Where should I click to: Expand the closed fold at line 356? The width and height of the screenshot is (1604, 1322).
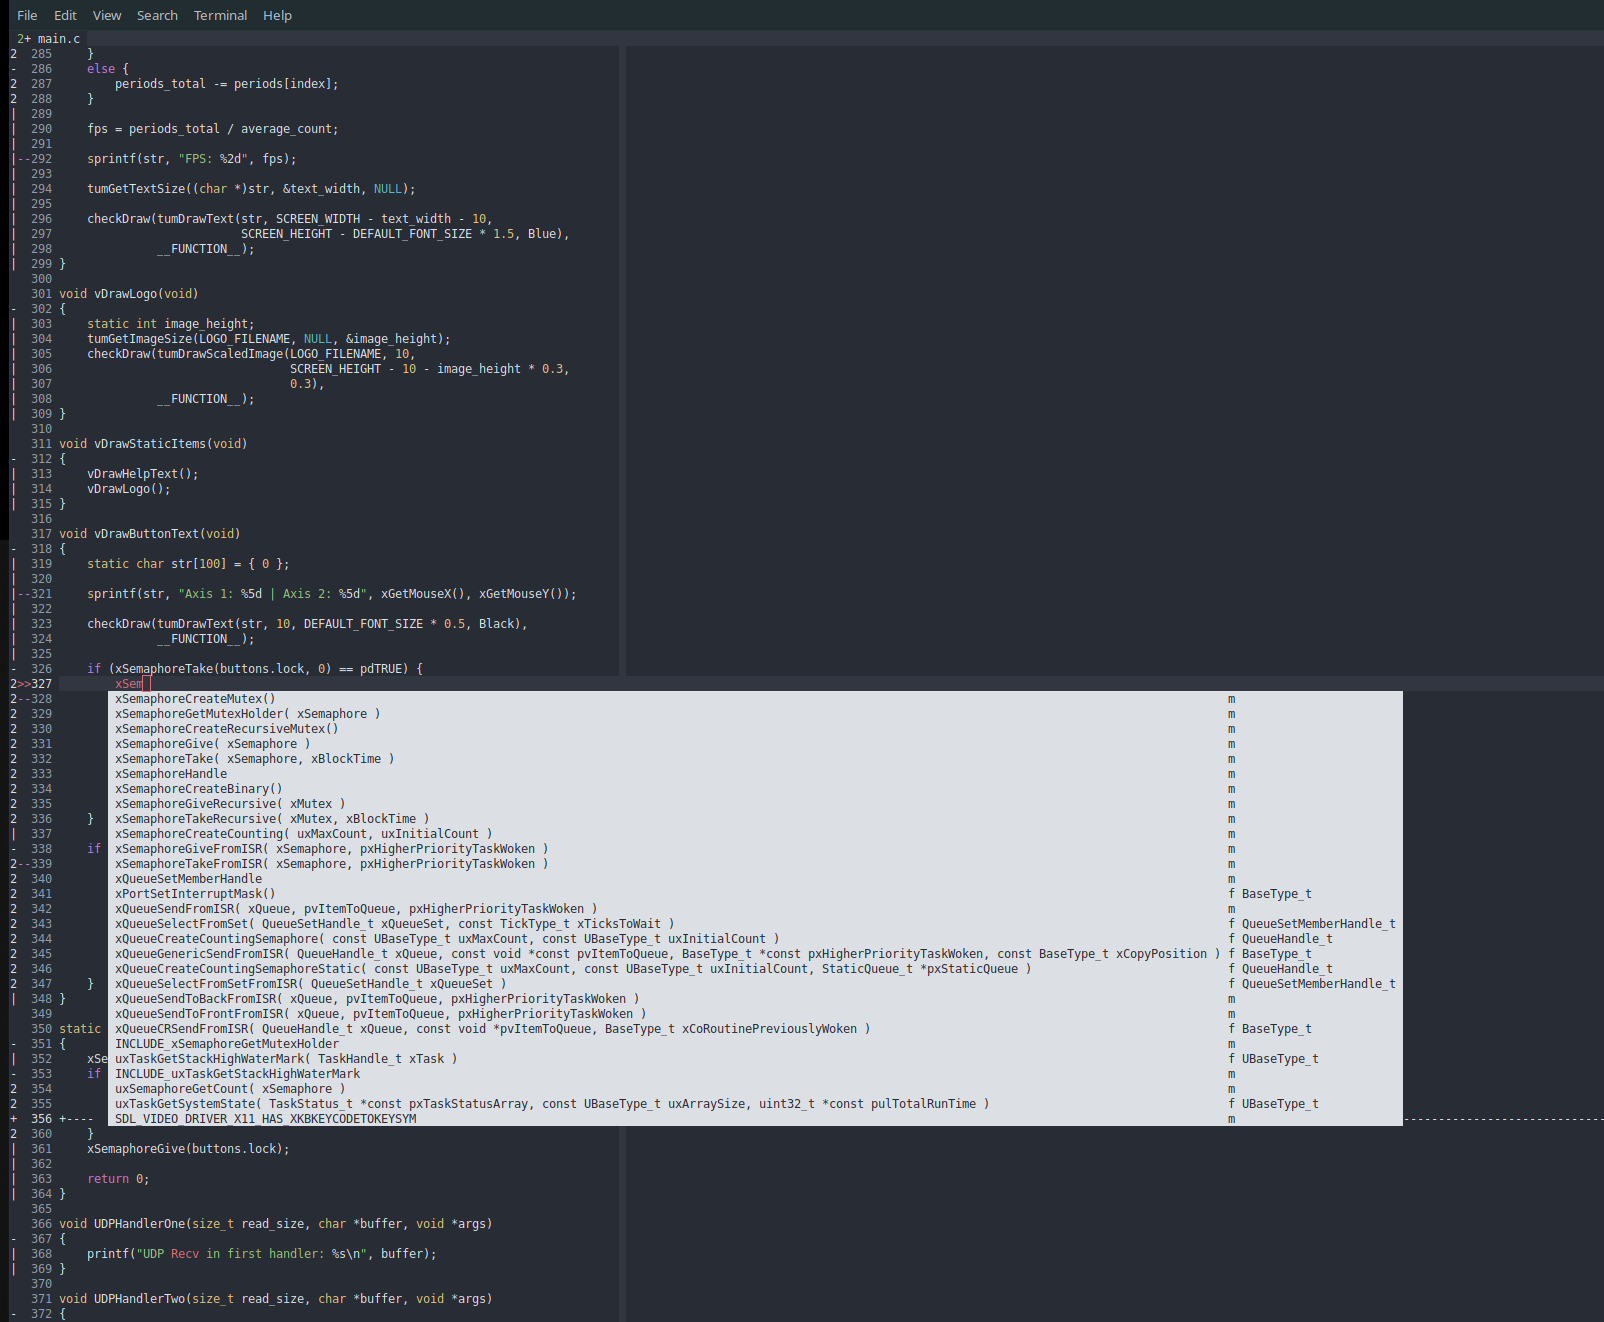[14, 1119]
